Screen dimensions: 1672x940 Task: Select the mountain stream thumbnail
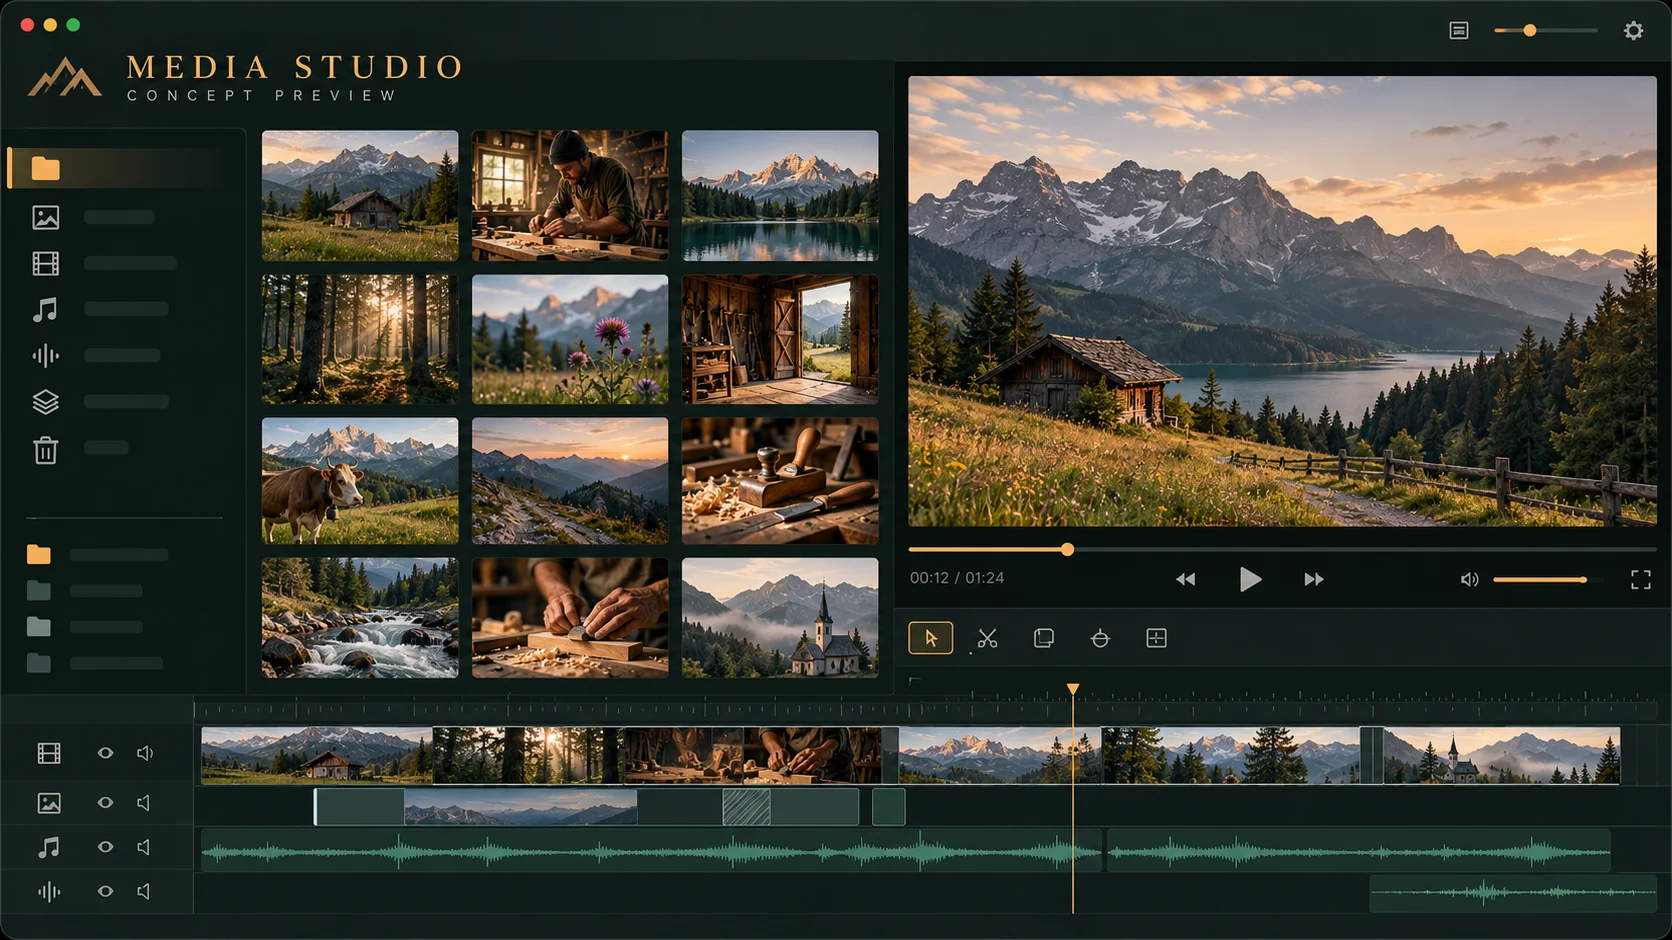(x=360, y=618)
